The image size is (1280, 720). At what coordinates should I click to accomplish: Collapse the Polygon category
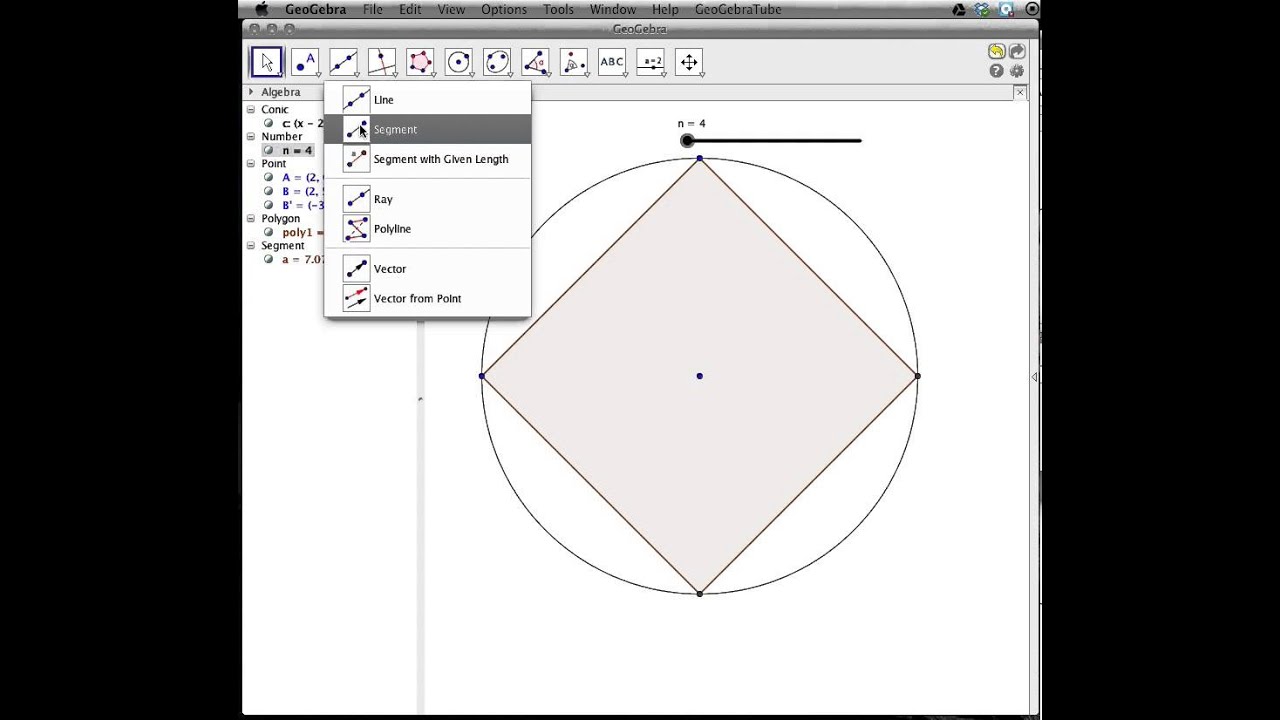coord(251,218)
